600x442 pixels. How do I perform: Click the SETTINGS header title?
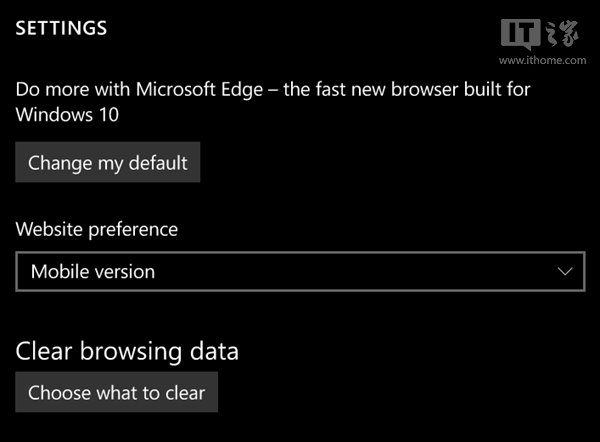click(61, 28)
